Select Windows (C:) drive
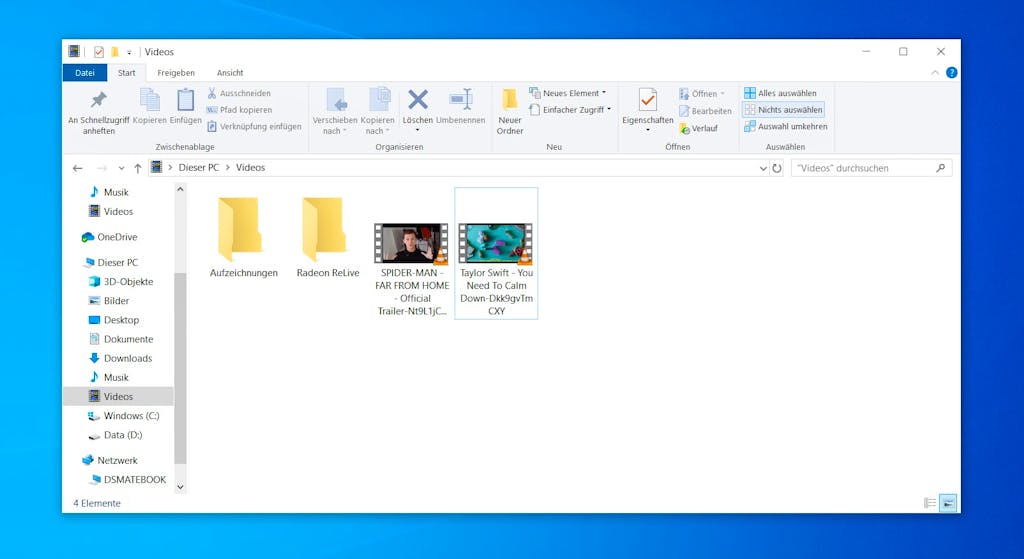 pos(123,416)
